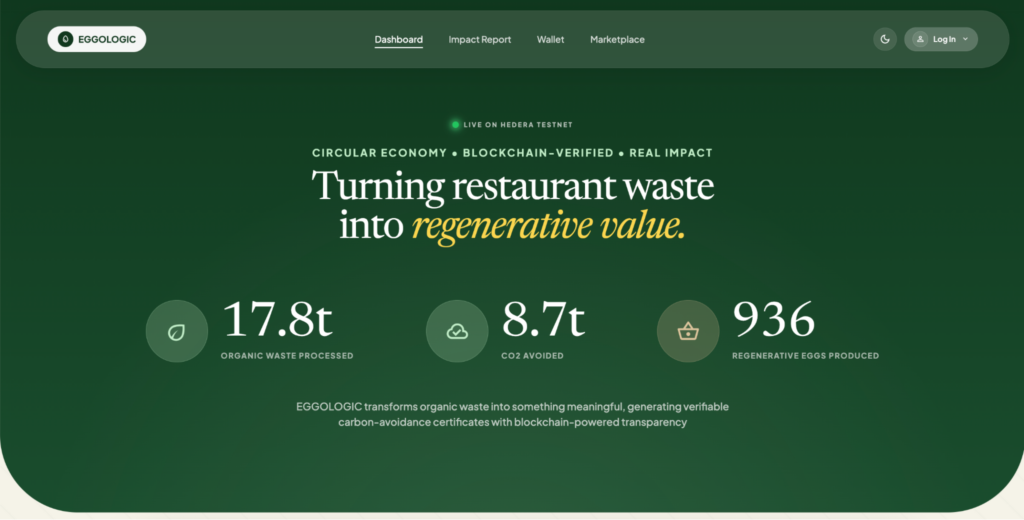Click 'Turning restaurant waste' heading line
This screenshot has height=520, width=1024.
[513, 186]
